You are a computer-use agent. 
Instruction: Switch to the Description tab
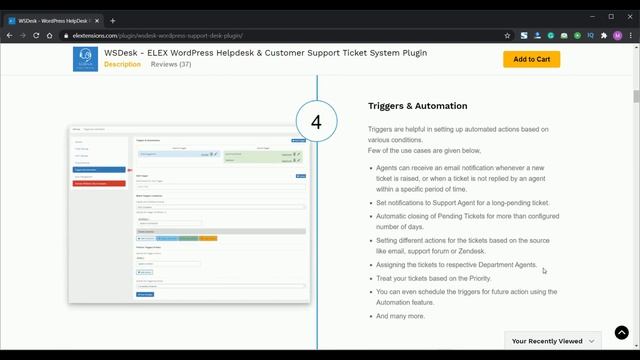[x=122, y=64]
